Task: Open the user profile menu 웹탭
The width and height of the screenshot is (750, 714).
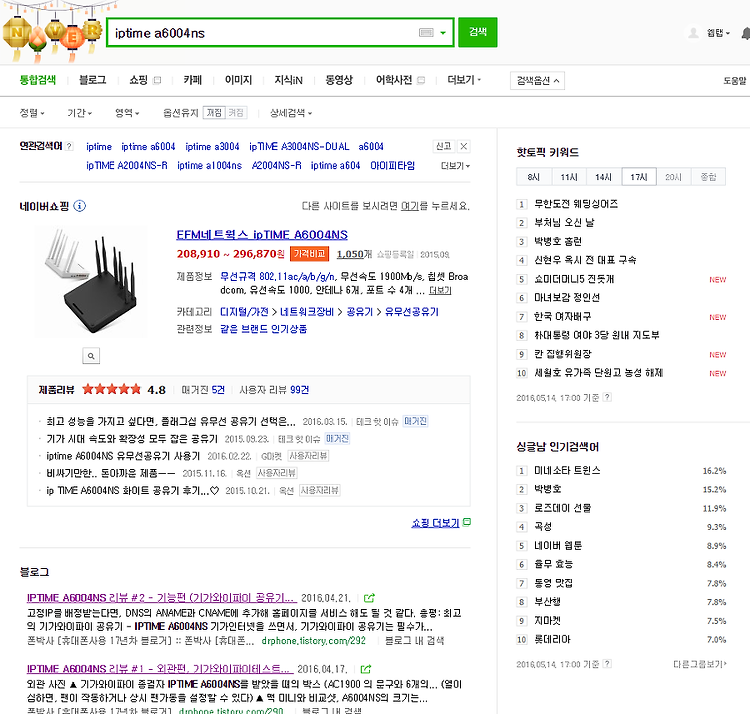Action: click(x=718, y=33)
